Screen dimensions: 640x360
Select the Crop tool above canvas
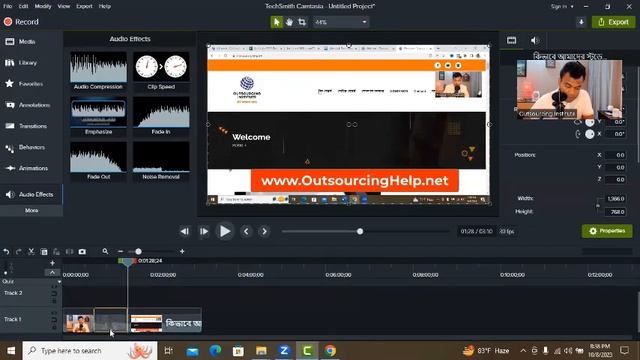(302, 22)
